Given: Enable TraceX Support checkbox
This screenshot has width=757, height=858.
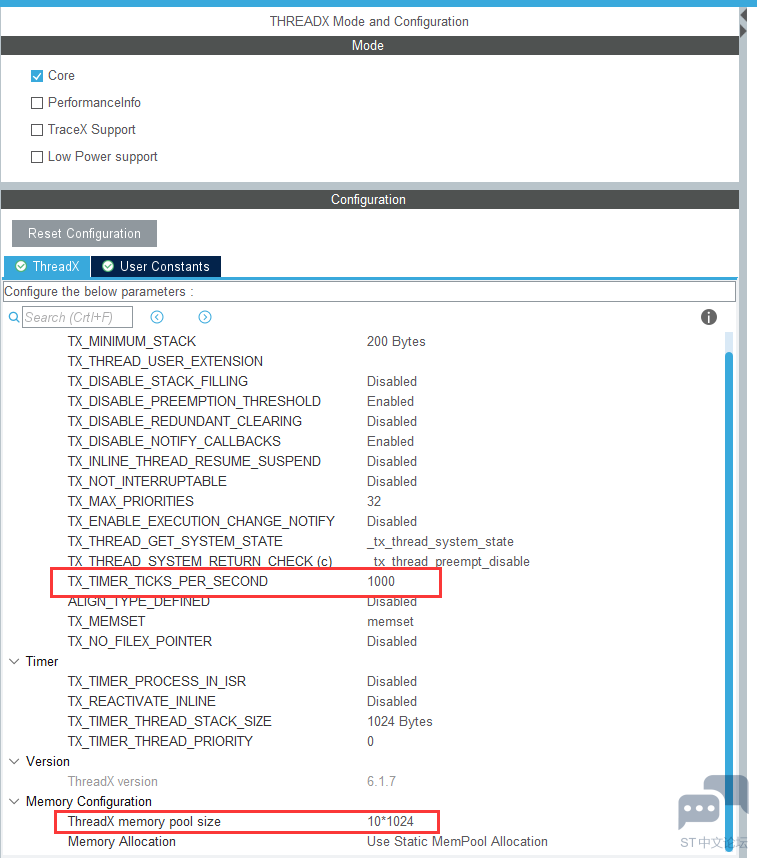Looking at the screenshot, I should [37, 130].
